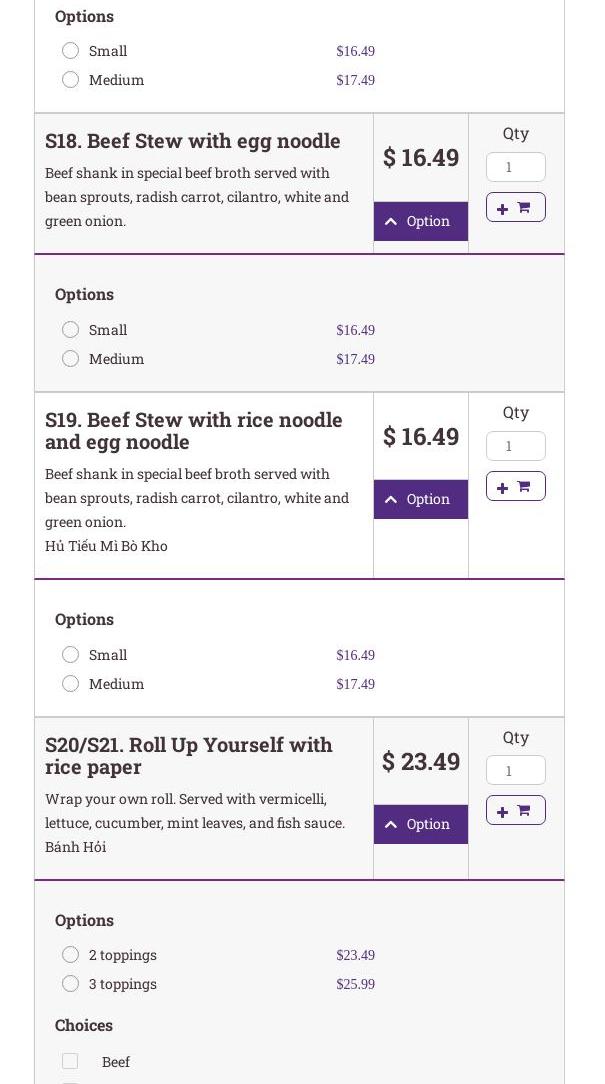Select the 2 toppings option
605x1084 pixels.
point(70,955)
